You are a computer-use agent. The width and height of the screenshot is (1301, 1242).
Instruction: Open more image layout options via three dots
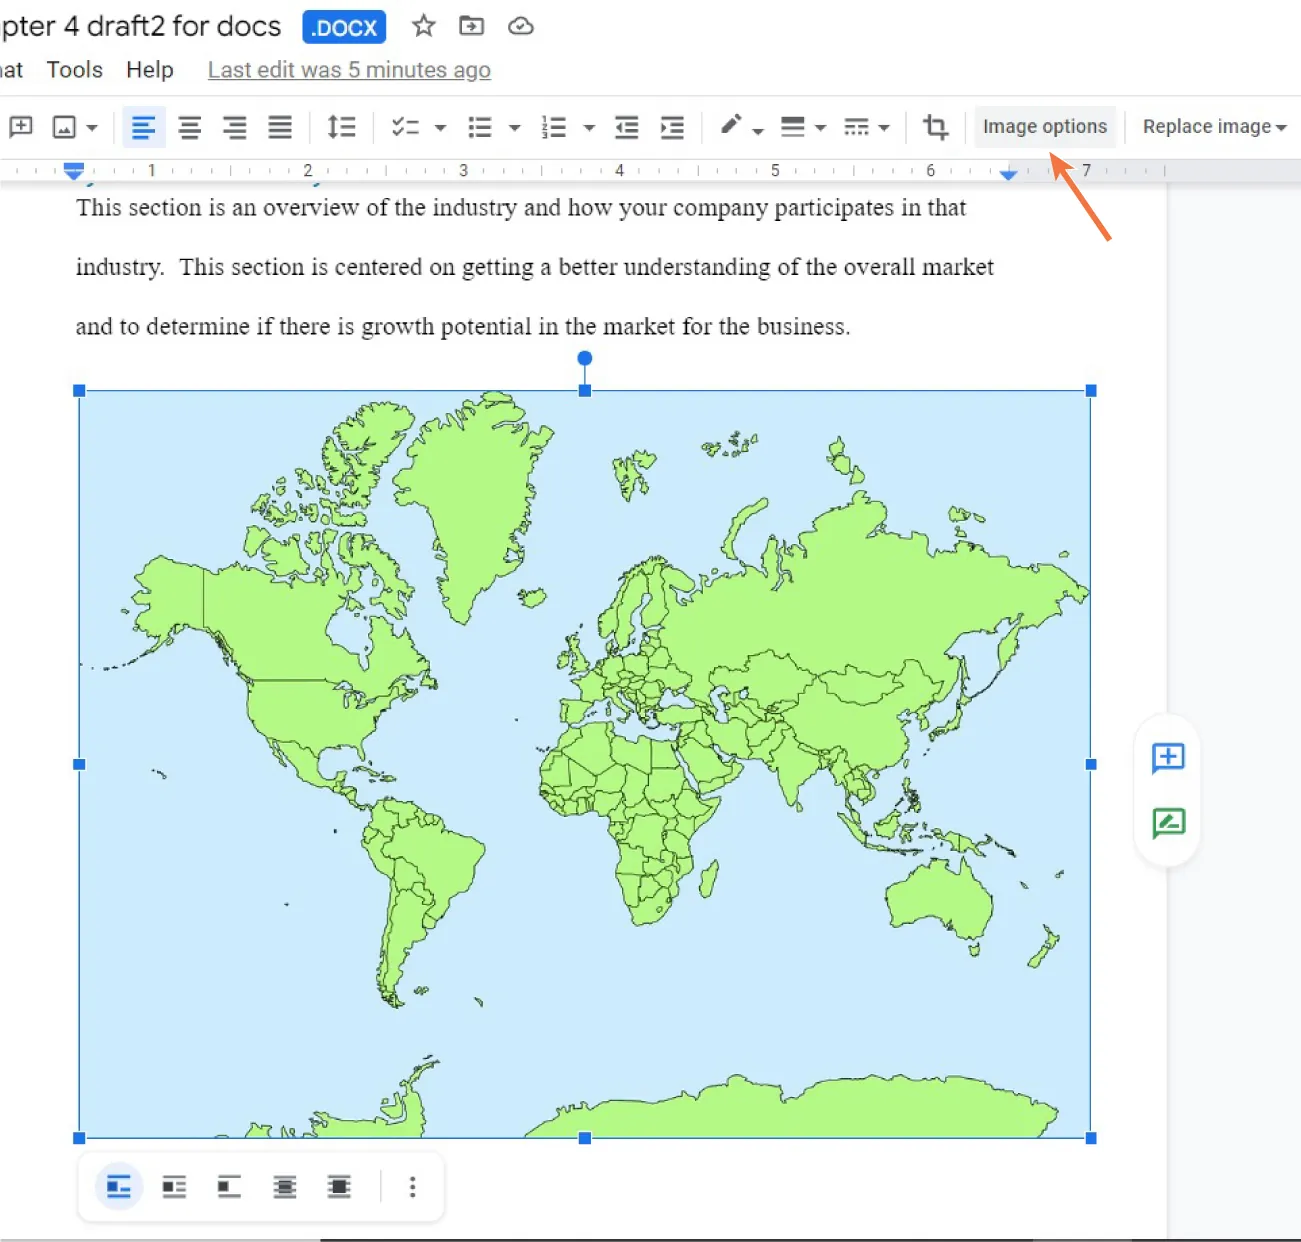(x=412, y=1186)
